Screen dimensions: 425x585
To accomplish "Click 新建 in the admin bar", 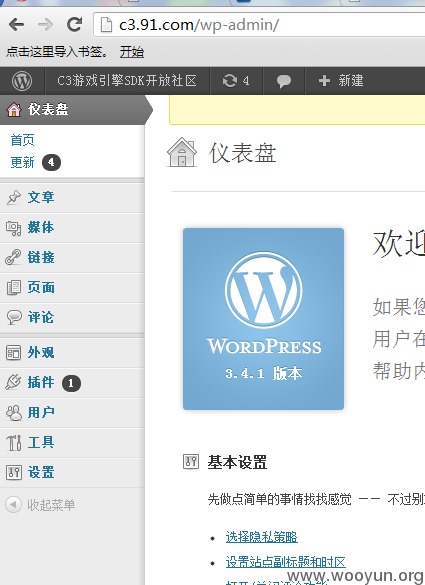I will 351,81.
